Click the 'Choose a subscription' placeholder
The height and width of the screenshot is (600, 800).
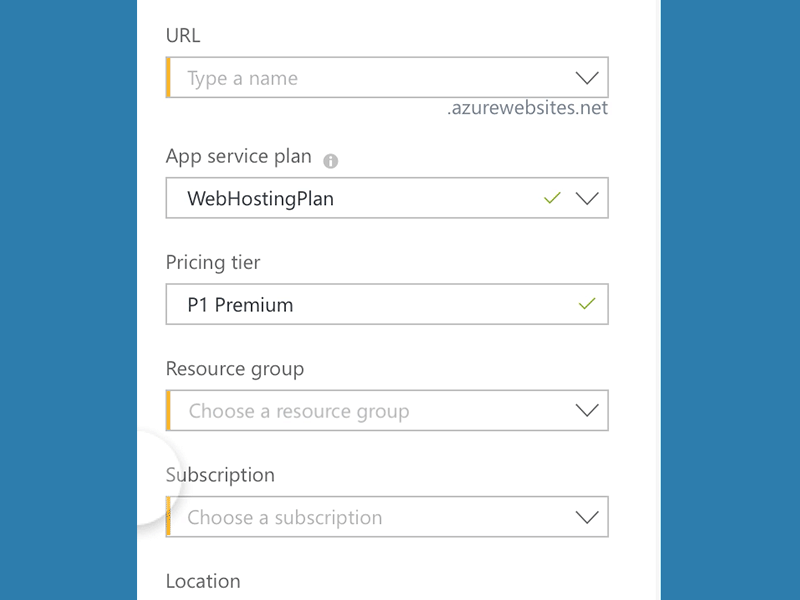[x=285, y=517]
